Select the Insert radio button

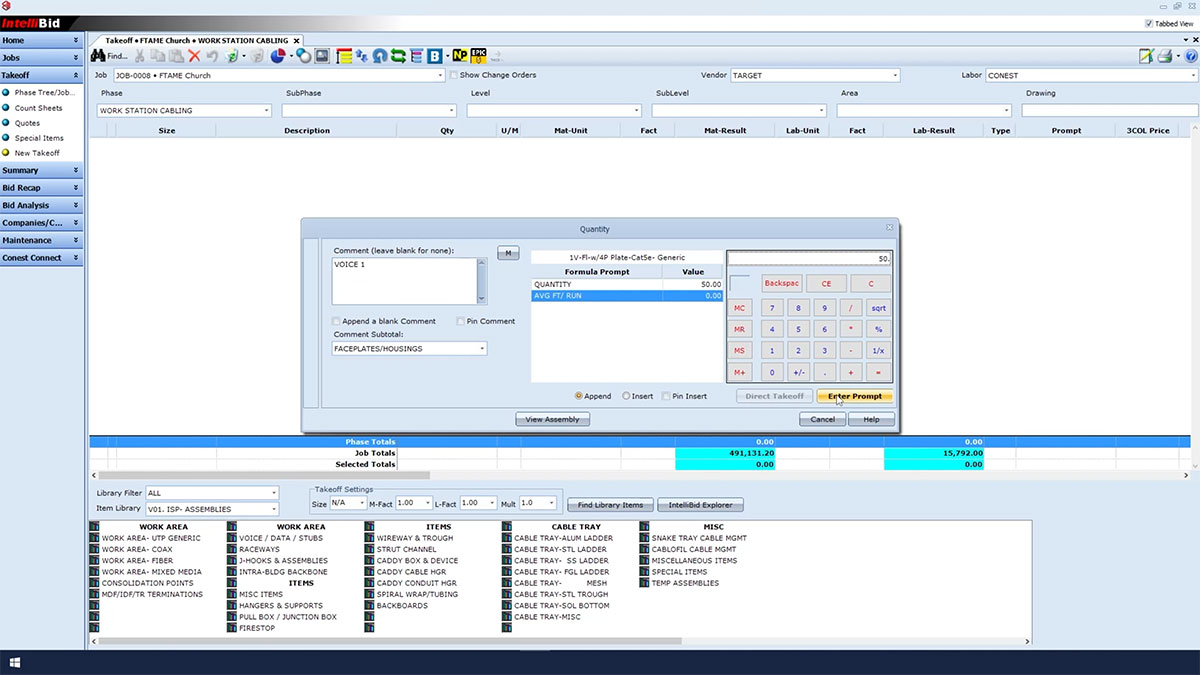point(626,396)
